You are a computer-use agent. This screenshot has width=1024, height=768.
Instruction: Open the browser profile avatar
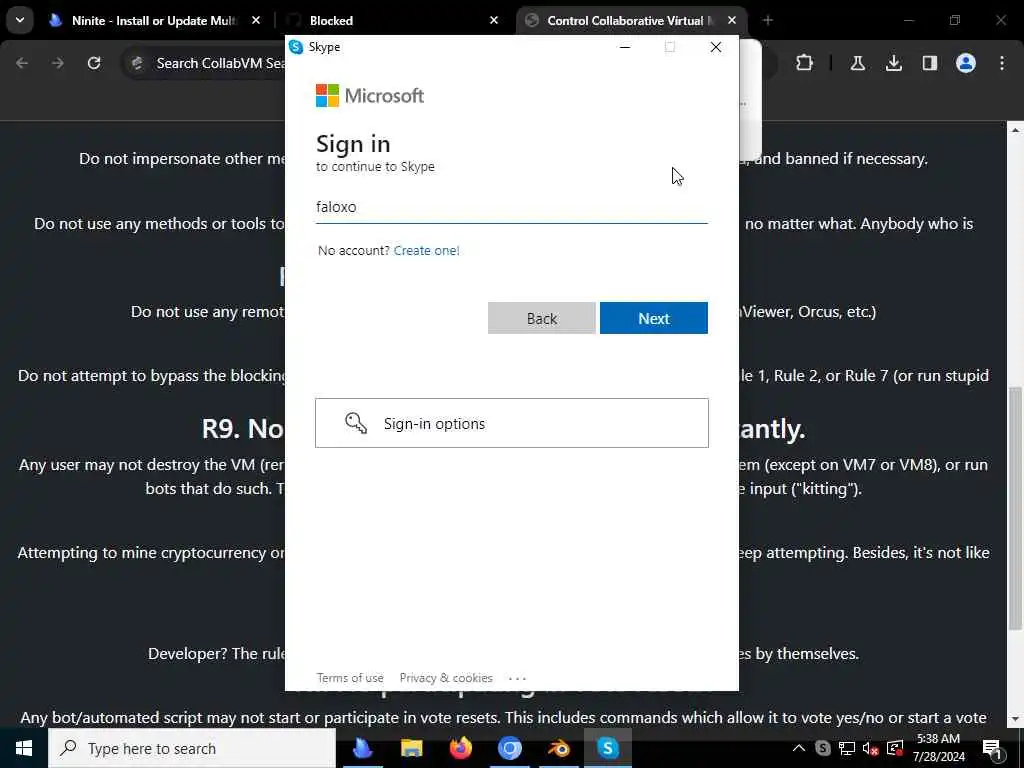click(x=966, y=63)
